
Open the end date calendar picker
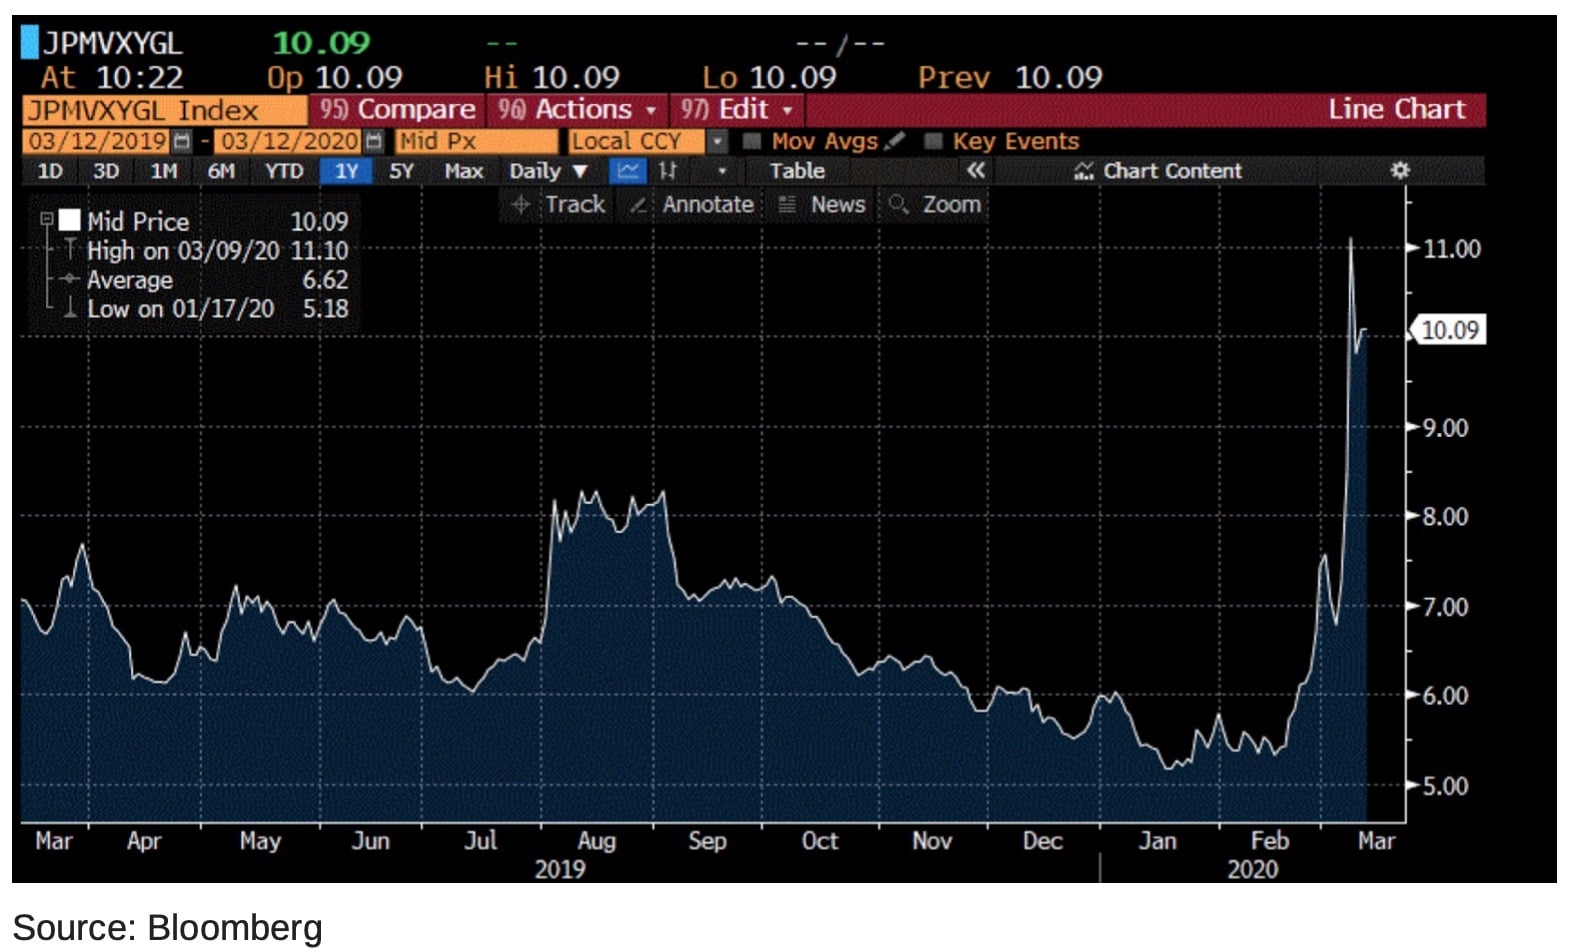pyautogui.click(x=374, y=141)
